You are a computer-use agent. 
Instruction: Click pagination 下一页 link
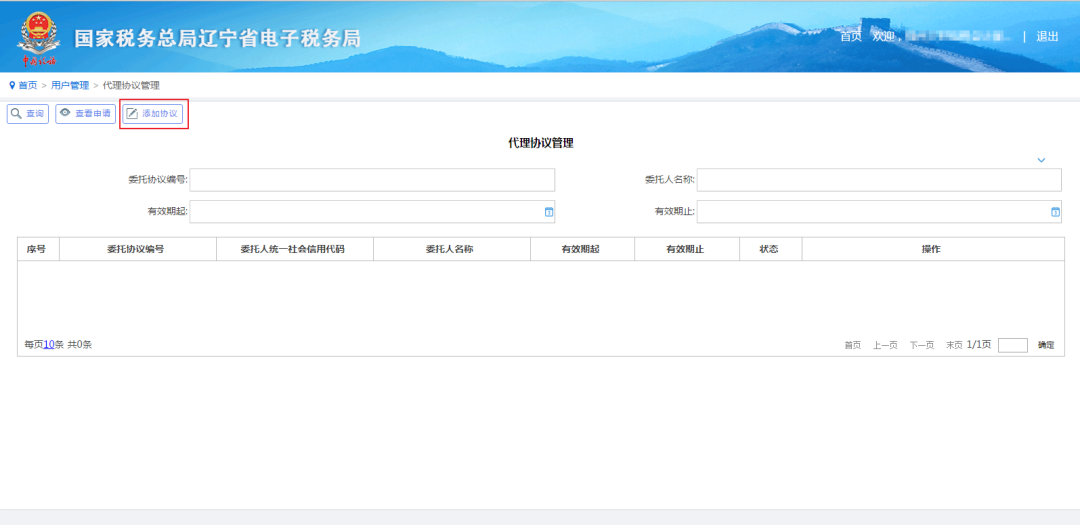coord(922,345)
